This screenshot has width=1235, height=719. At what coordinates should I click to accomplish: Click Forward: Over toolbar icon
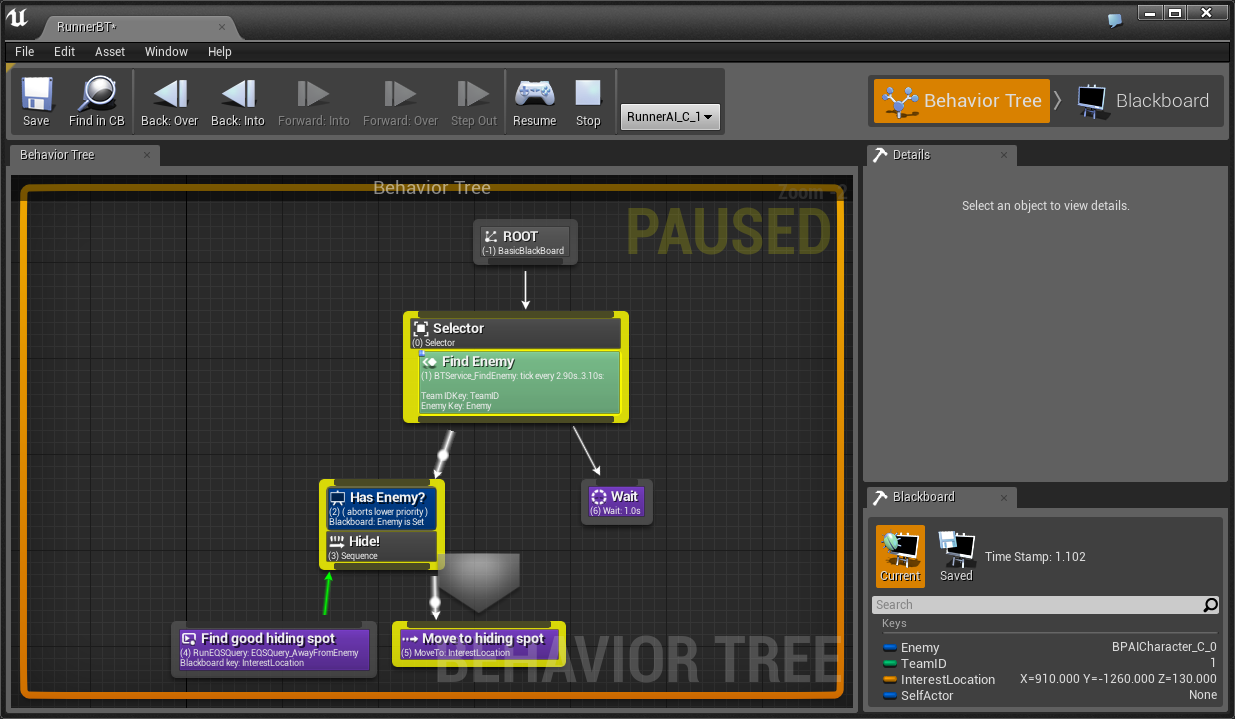(400, 94)
